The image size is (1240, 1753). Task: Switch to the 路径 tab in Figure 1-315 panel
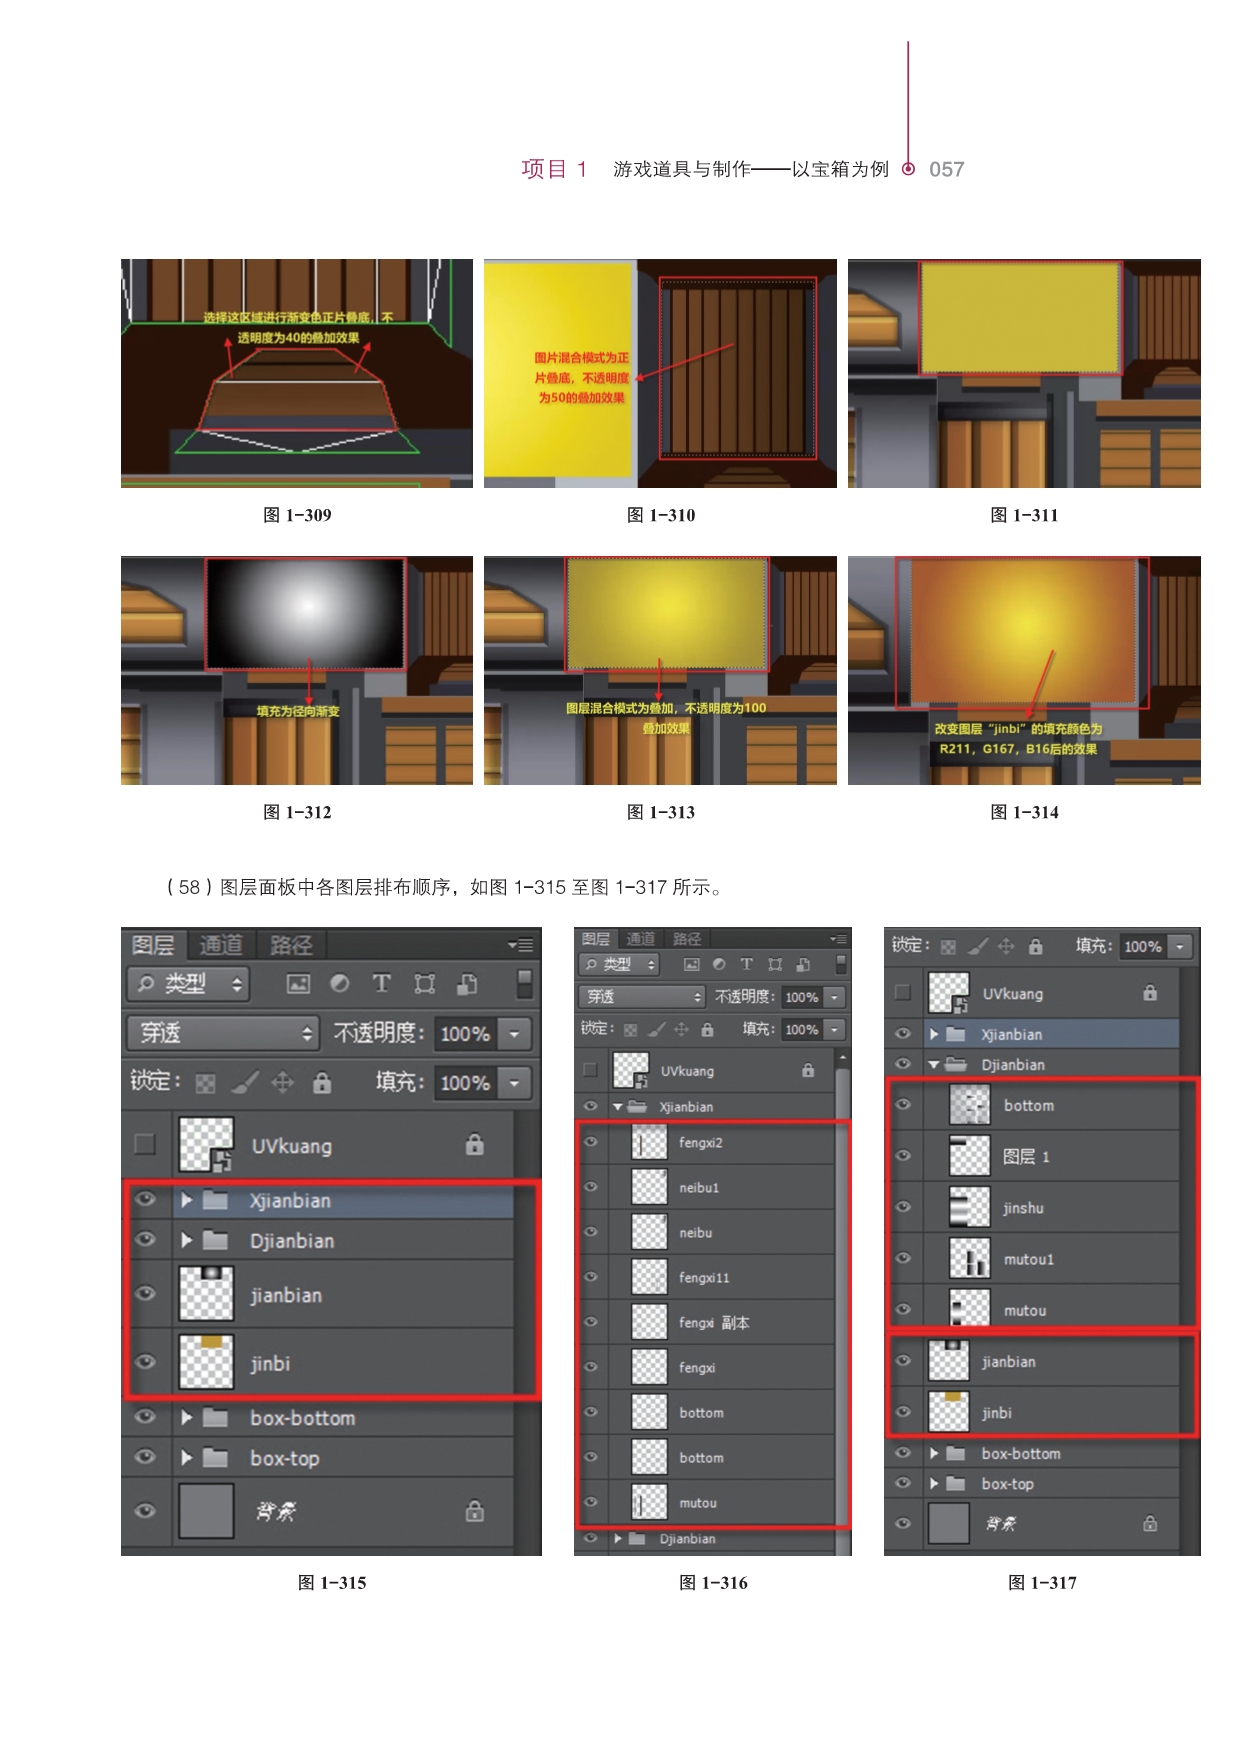pos(291,945)
